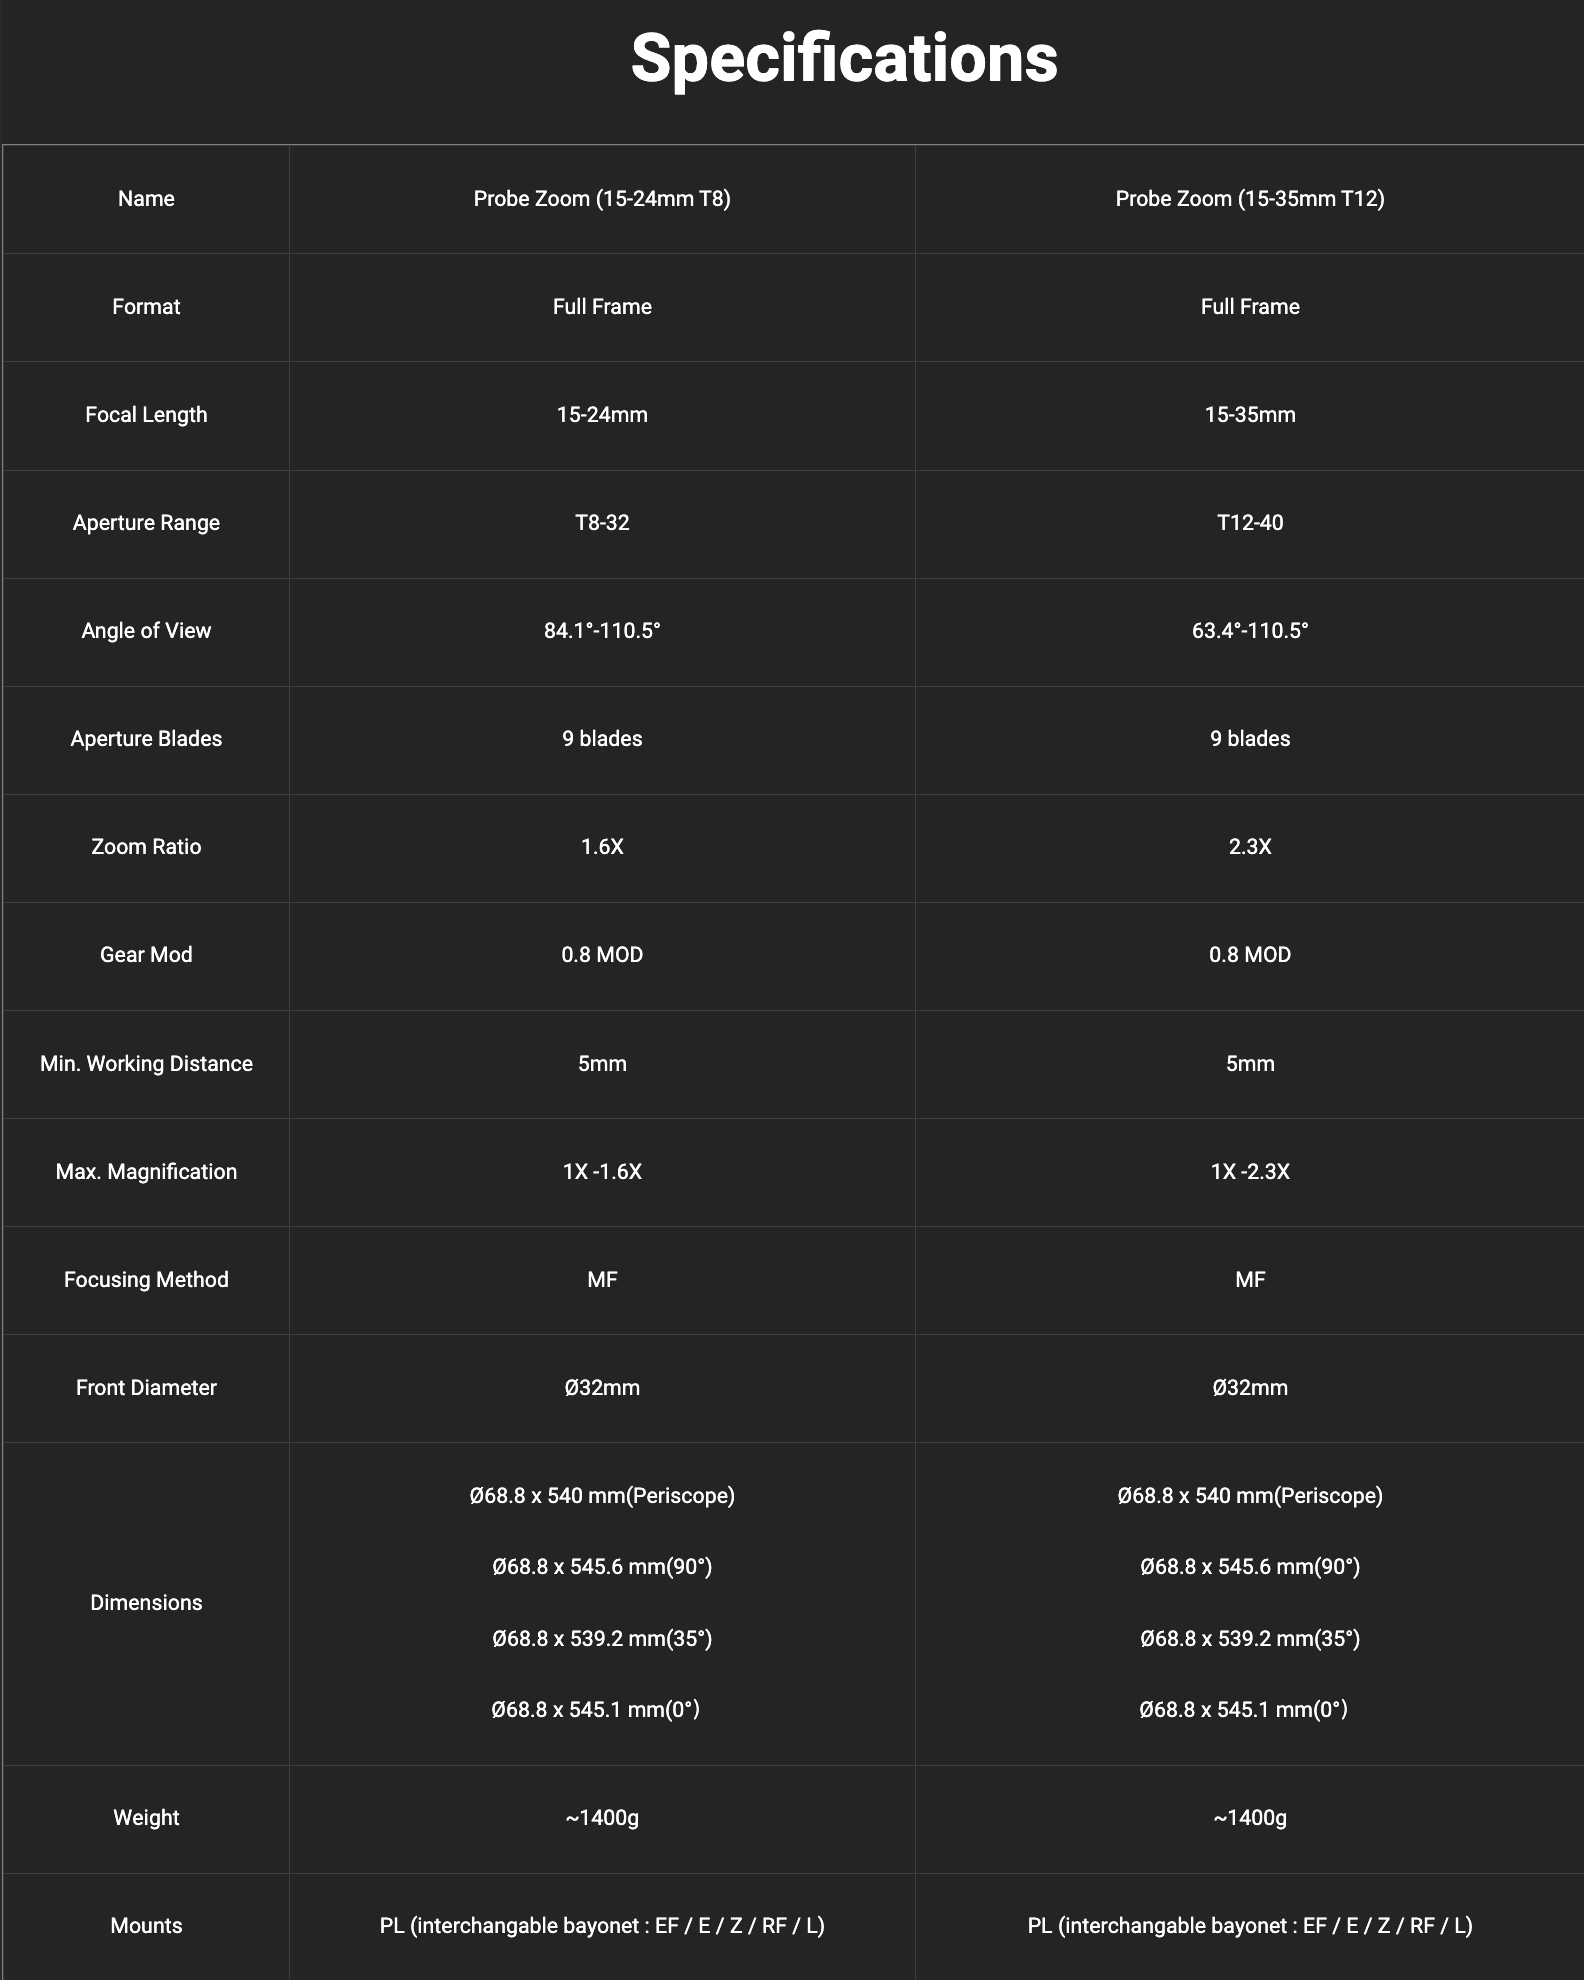The image size is (1584, 1980).
Task: Click the 1X -1.6X max magnification value
Action: pyautogui.click(x=602, y=1172)
